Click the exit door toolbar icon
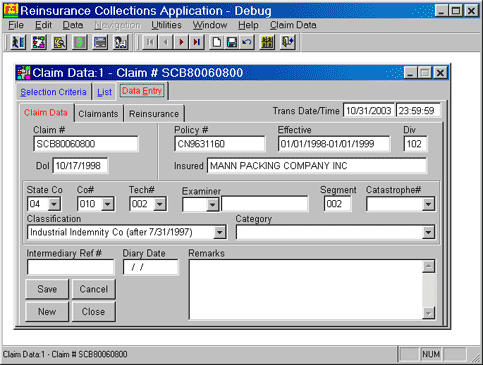This screenshot has height=365, width=483. click(288, 42)
